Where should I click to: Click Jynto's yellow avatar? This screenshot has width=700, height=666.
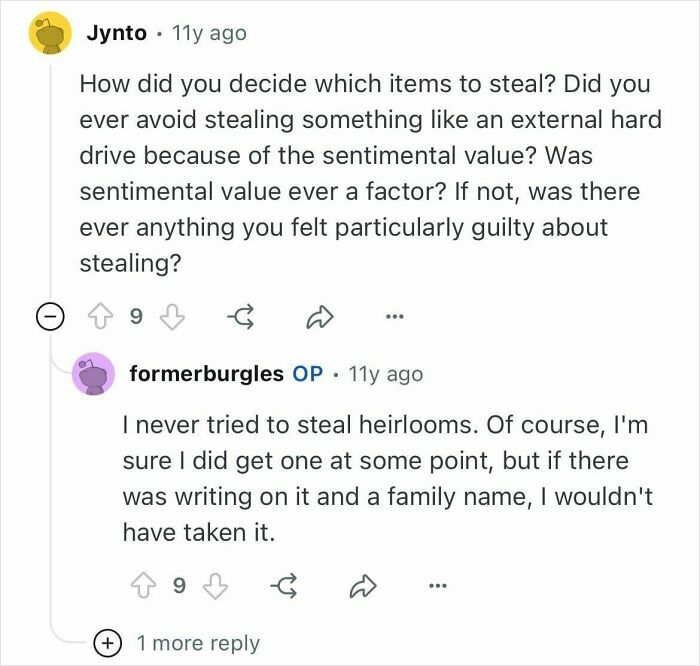pos(50,33)
